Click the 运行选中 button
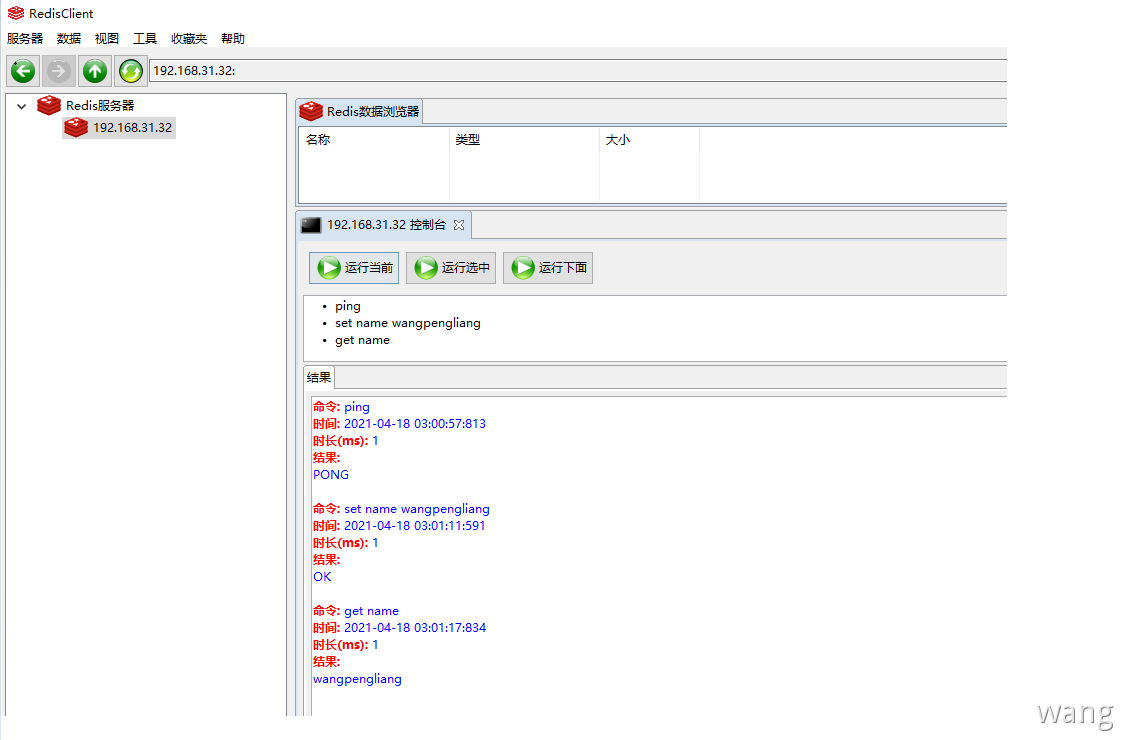The height and width of the screenshot is (740, 1123). [x=452, y=268]
